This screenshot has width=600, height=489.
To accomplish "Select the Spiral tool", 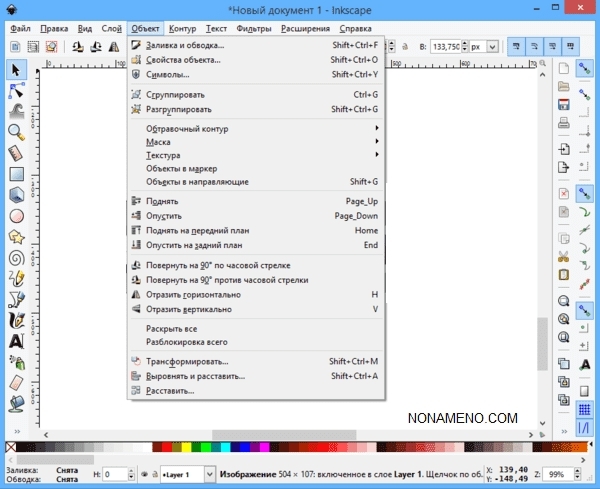I will point(16,258).
